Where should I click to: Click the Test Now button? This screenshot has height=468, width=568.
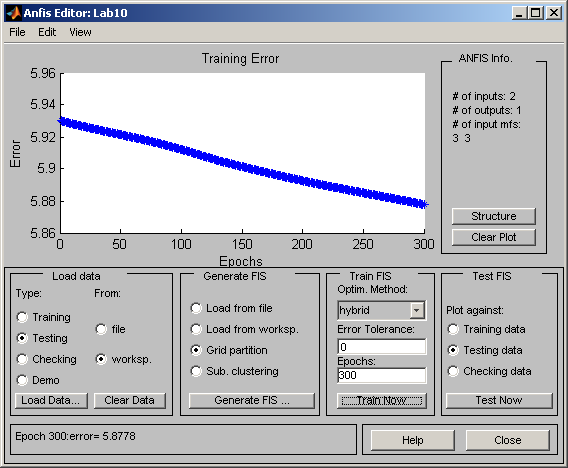point(499,401)
